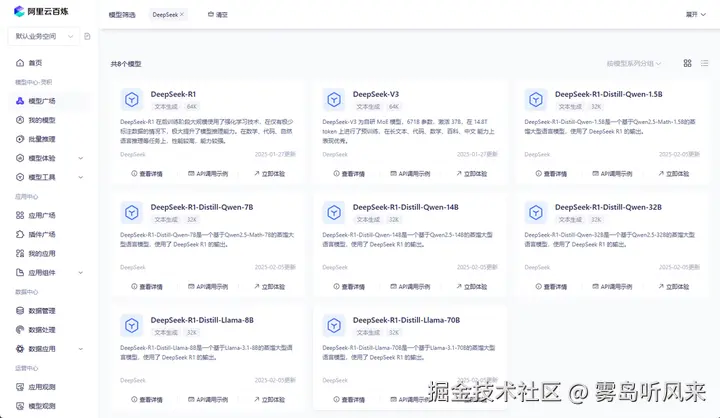Click the document icon beside the workspace selector

[87, 36]
